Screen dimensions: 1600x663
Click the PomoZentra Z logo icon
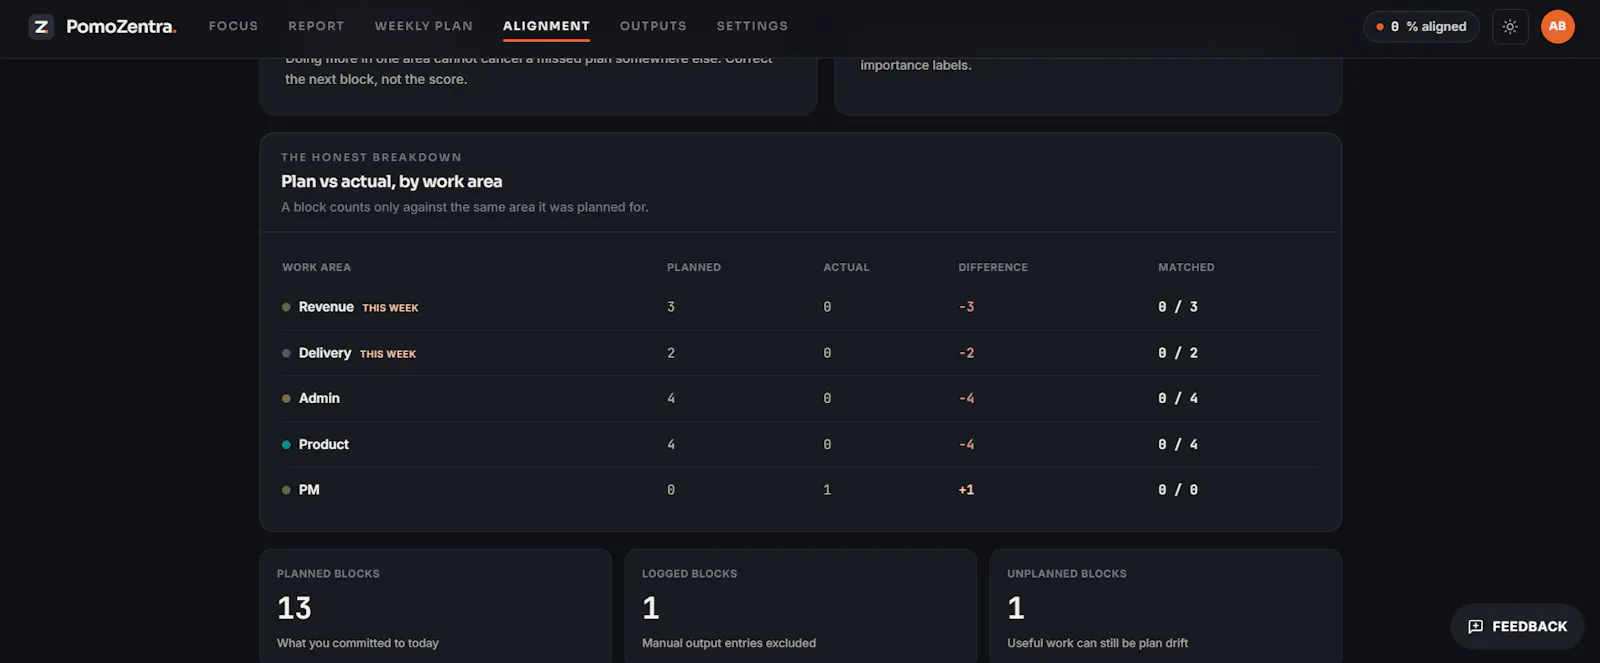[x=41, y=27]
